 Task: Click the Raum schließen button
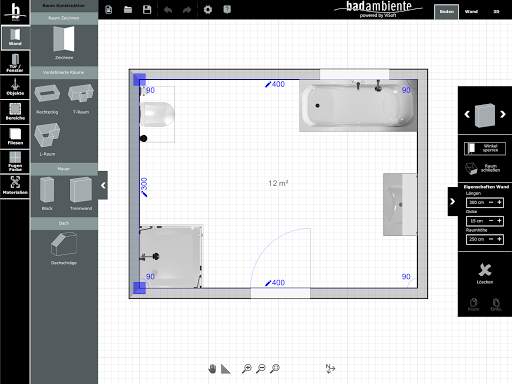[x=484, y=169]
